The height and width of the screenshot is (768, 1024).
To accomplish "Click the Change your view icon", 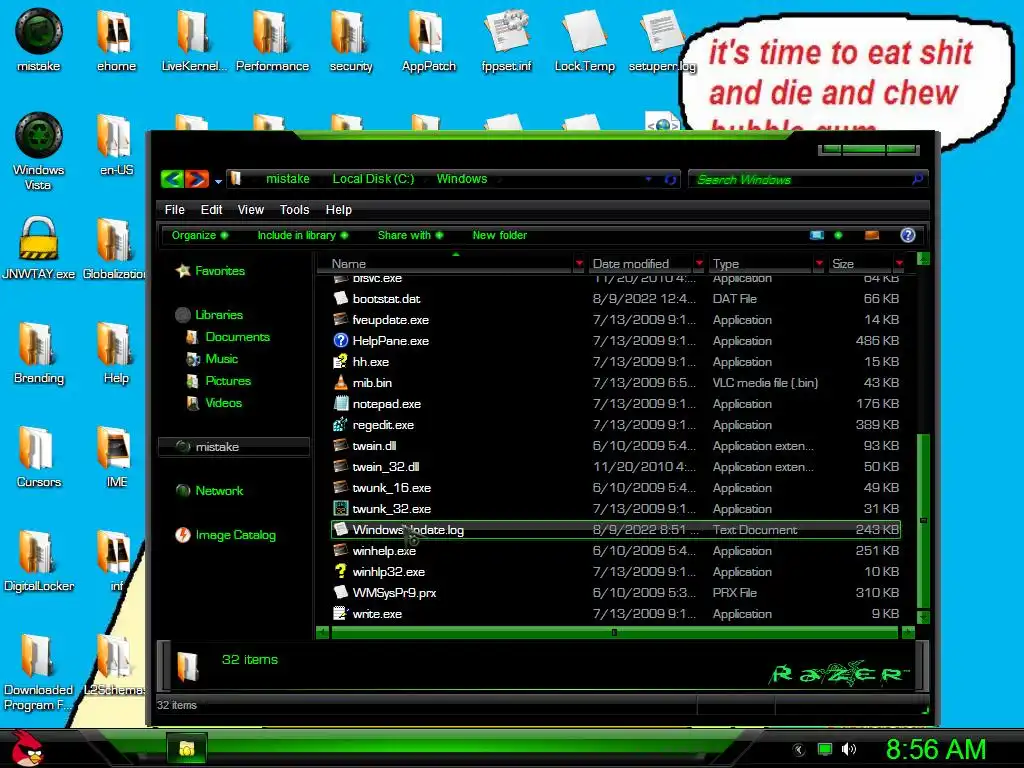I will coord(816,235).
